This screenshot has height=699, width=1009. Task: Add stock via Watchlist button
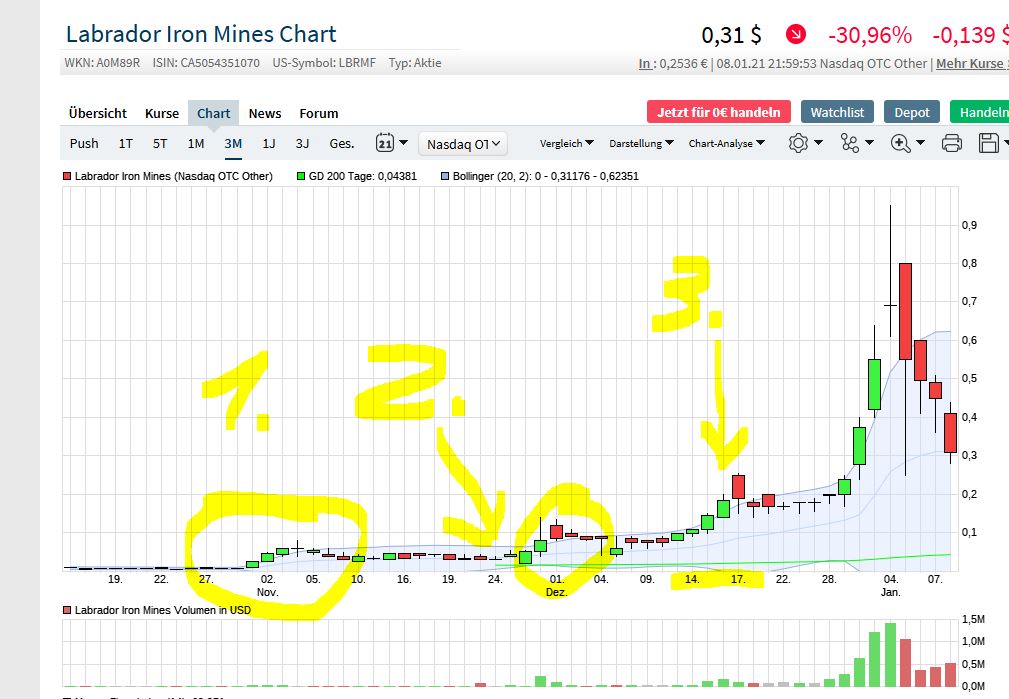click(838, 112)
